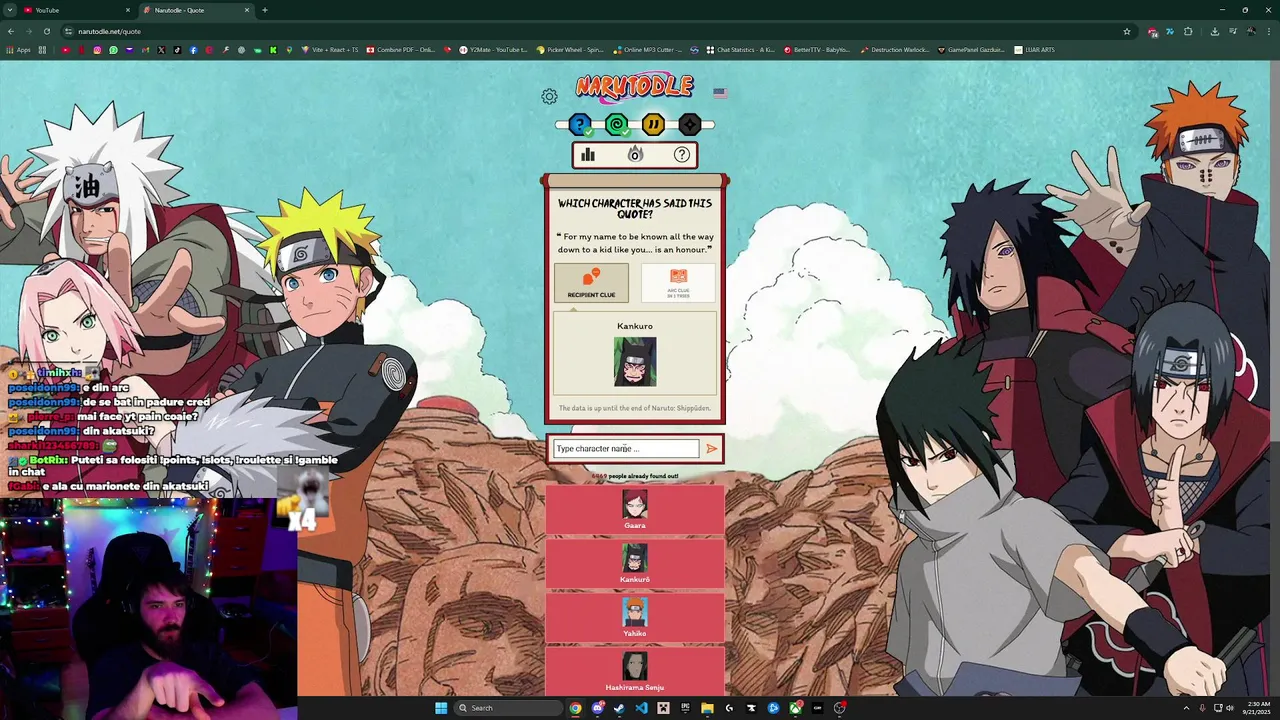
Task: Select the Recipient Clue button
Action: [x=591, y=283]
